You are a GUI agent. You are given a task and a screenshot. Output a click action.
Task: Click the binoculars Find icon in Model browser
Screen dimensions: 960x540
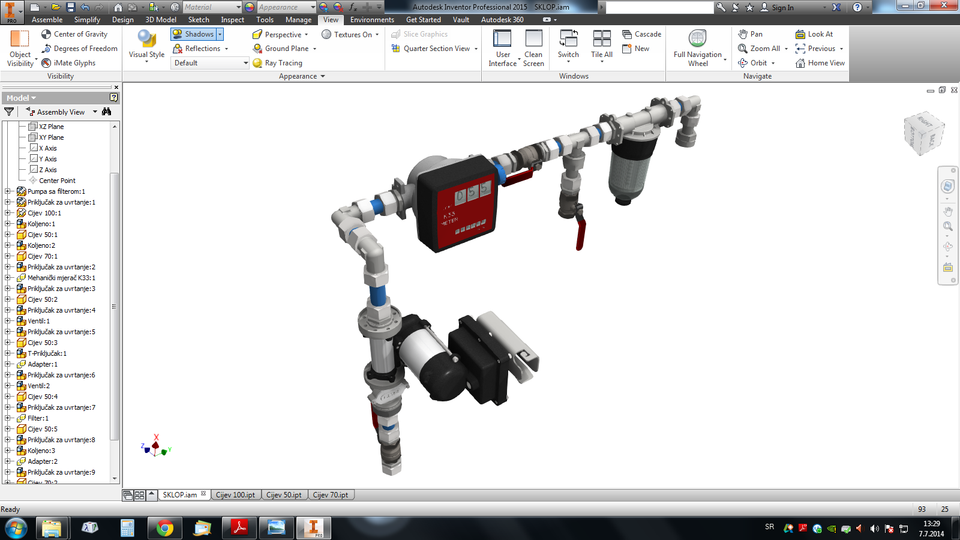pyautogui.click(x=105, y=112)
